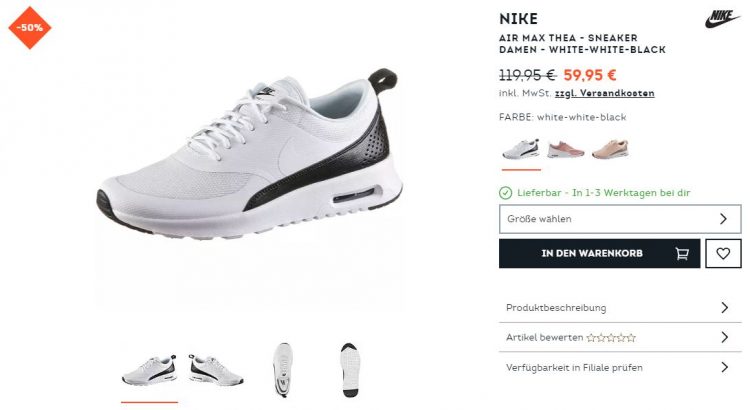Click the Nike swoosh logo
Image resolution: width=750 pixels, height=410 pixels.
(x=721, y=19)
